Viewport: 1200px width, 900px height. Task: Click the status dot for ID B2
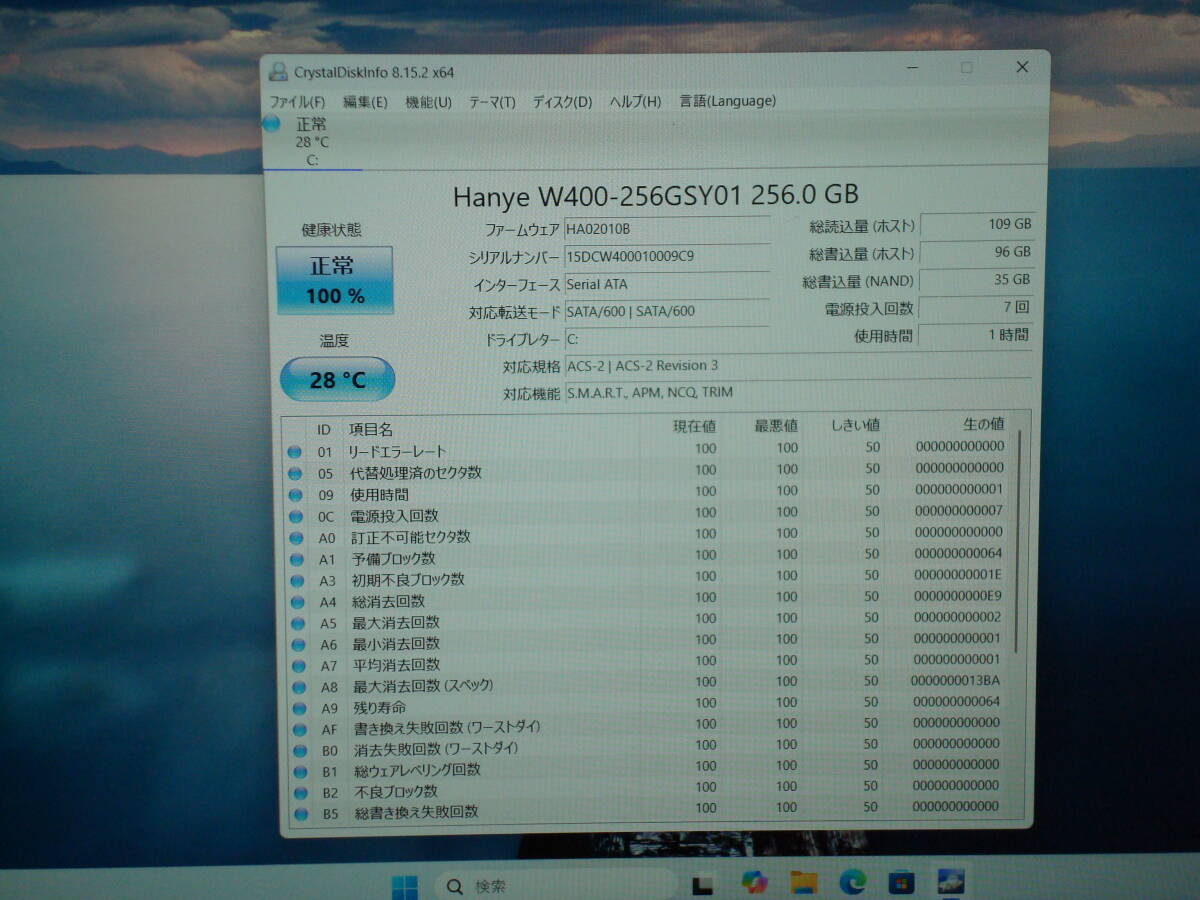coord(302,793)
